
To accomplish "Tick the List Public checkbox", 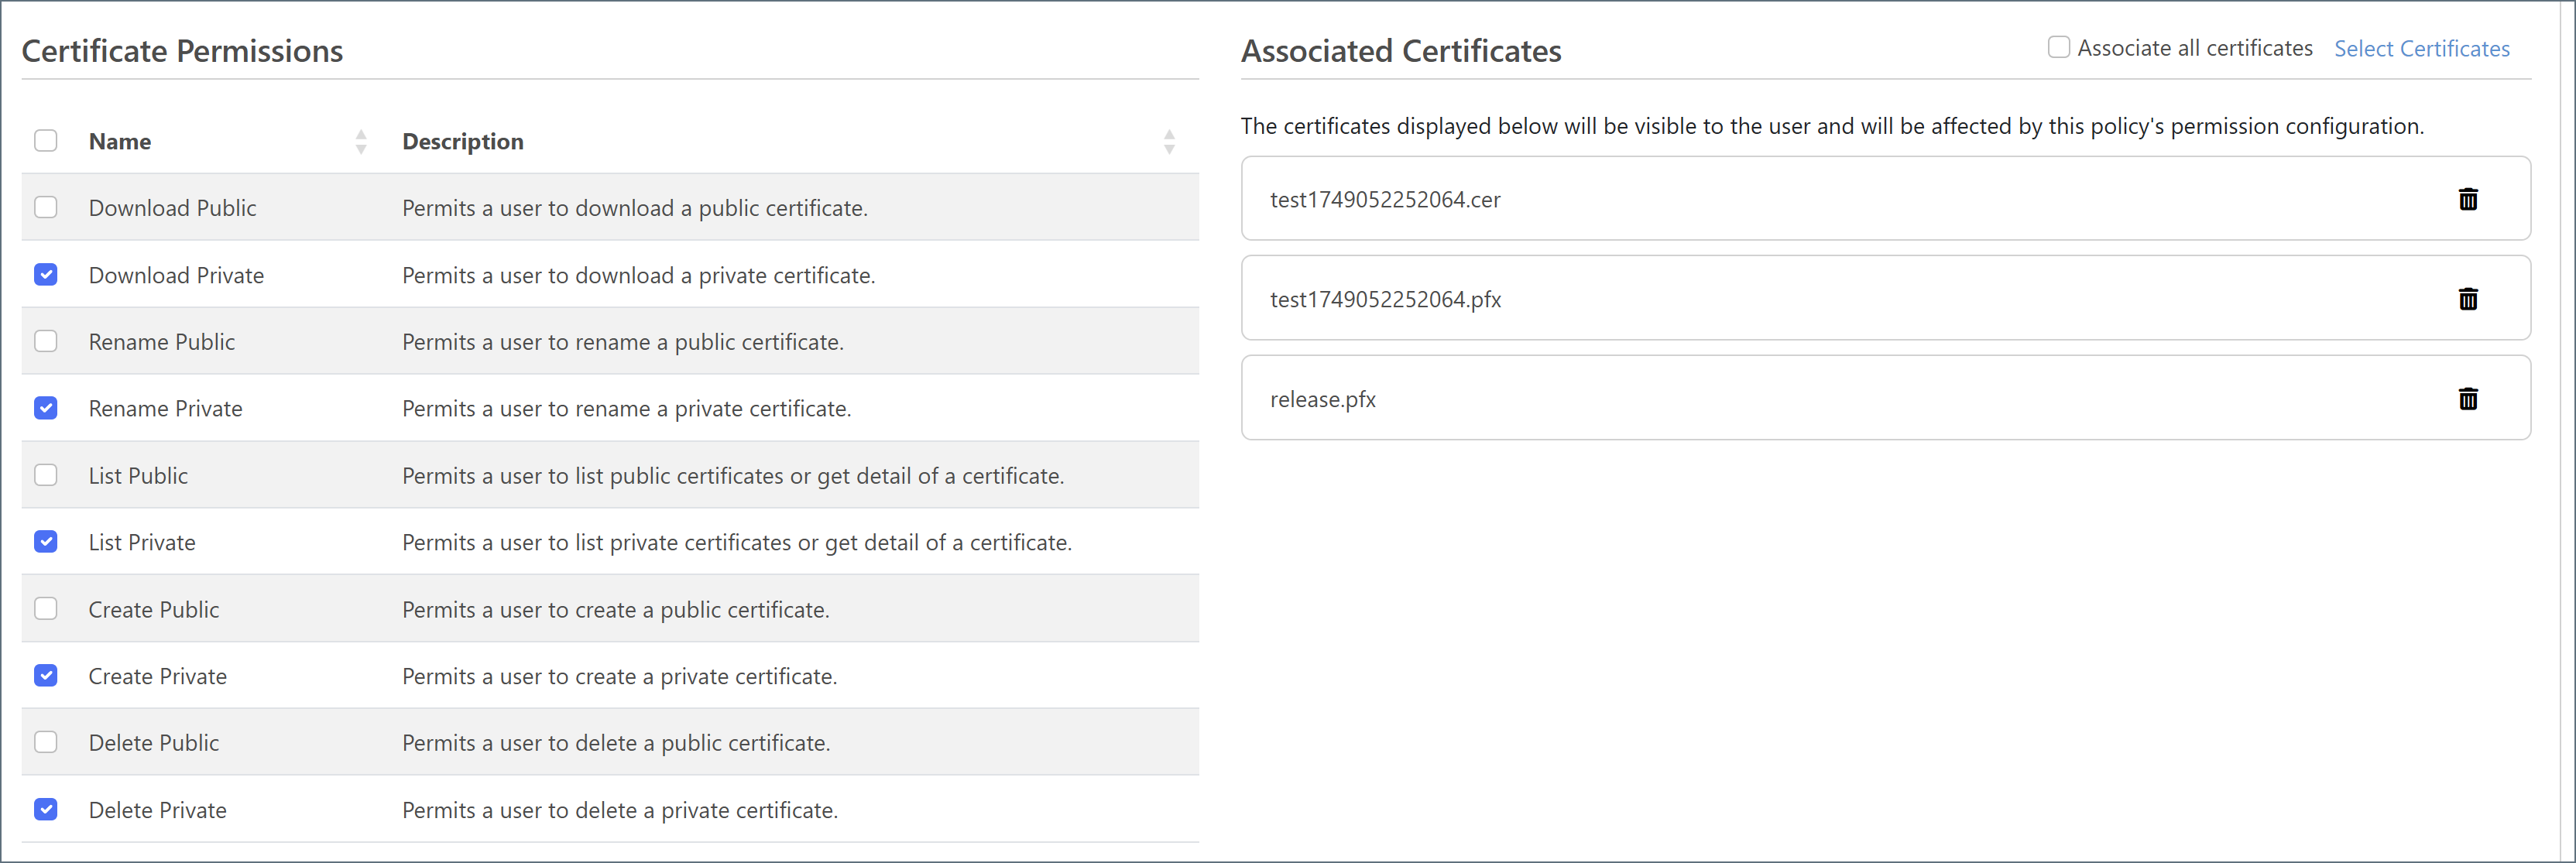I will pyautogui.click(x=46, y=475).
